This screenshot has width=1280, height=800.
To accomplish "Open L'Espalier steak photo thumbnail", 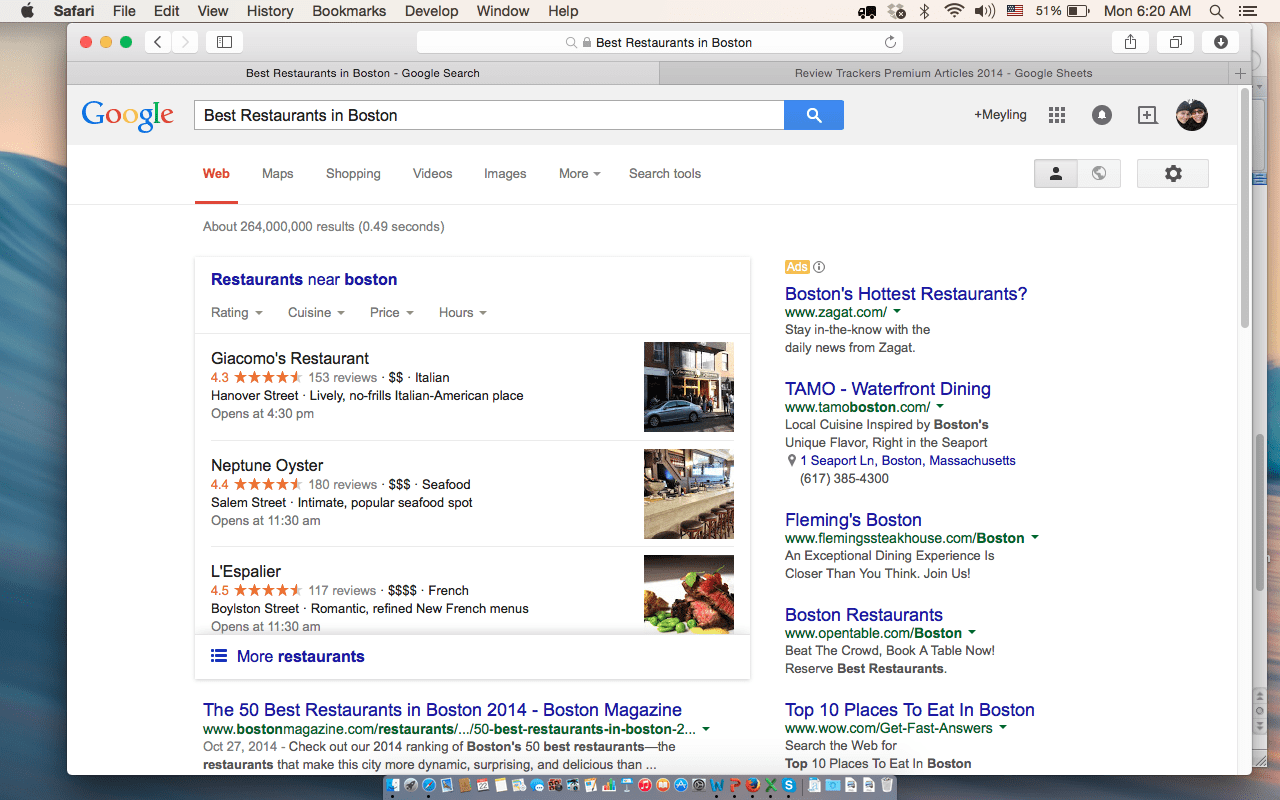I will click(689, 594).
